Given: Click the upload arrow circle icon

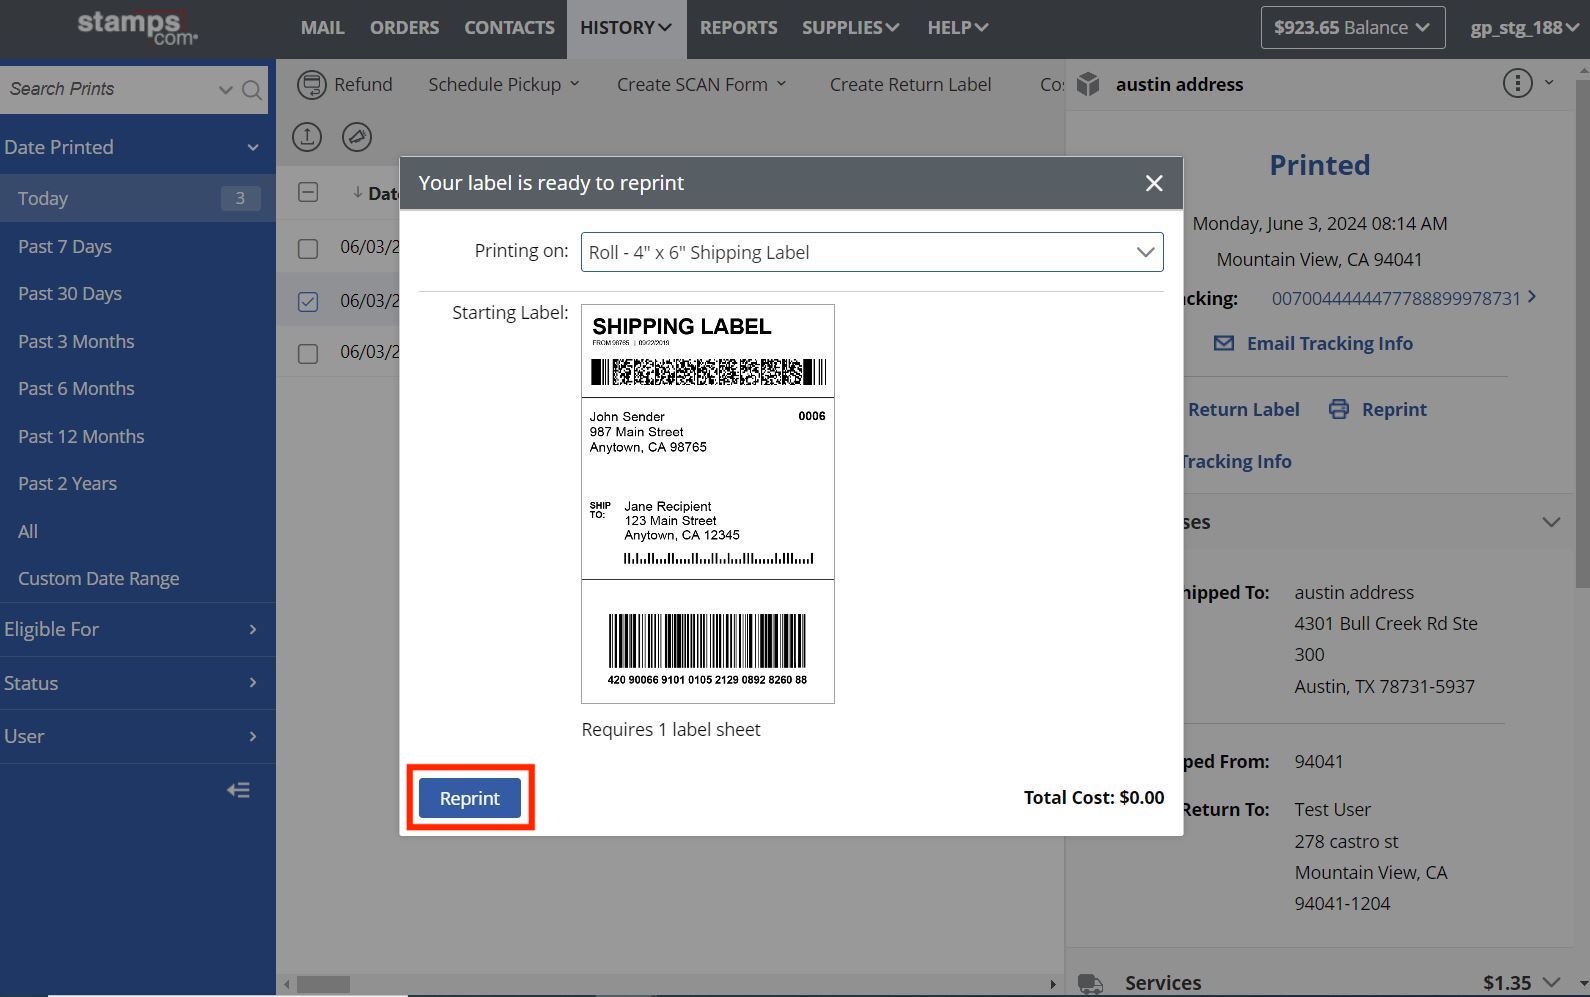Looking at the screenshot, I should click(307, 137).
